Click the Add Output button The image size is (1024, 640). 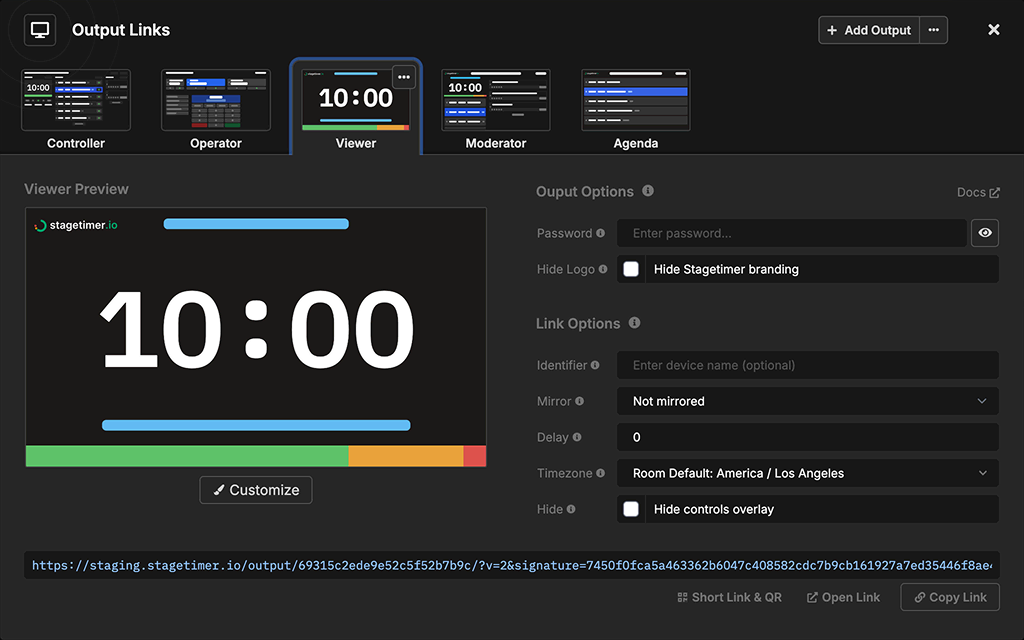[x=868, y=30]
